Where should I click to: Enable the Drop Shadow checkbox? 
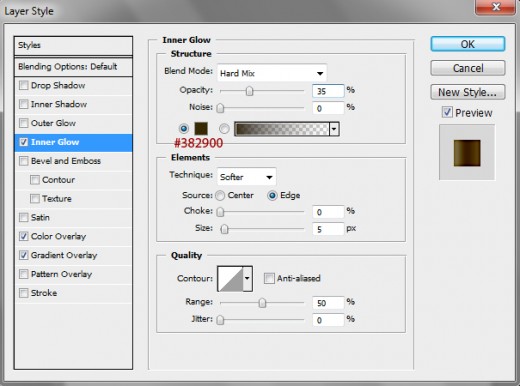point(23,85)
